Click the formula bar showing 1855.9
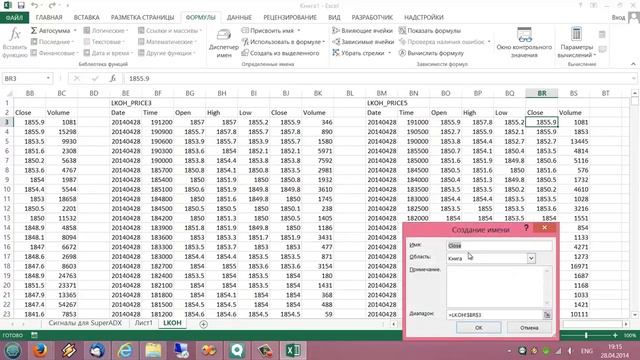This screenshot has height=360, width=640. 380,78
